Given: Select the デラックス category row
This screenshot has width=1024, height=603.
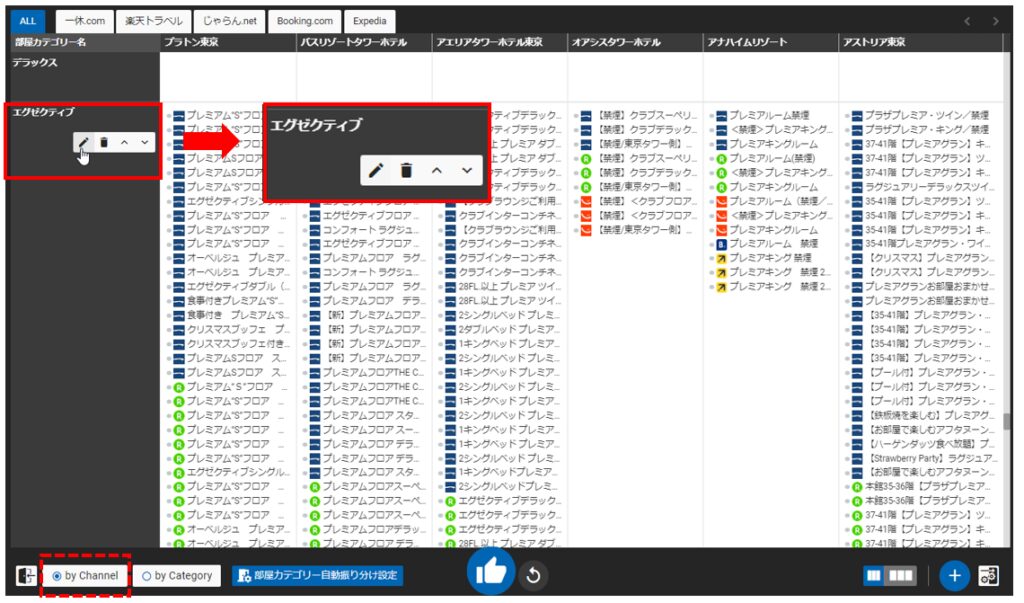Looking at the screenshot, I should tap(82, 63).
